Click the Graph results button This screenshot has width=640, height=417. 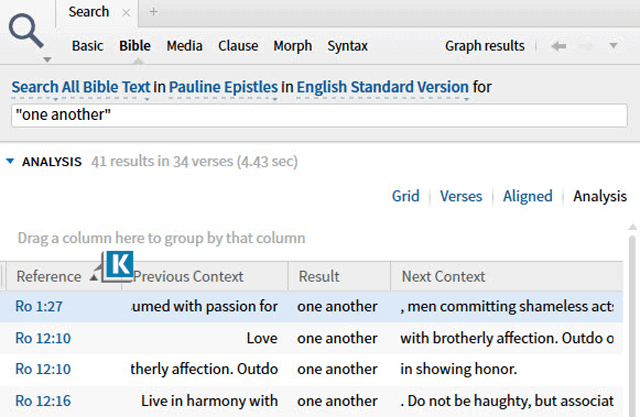click(484, 46)
